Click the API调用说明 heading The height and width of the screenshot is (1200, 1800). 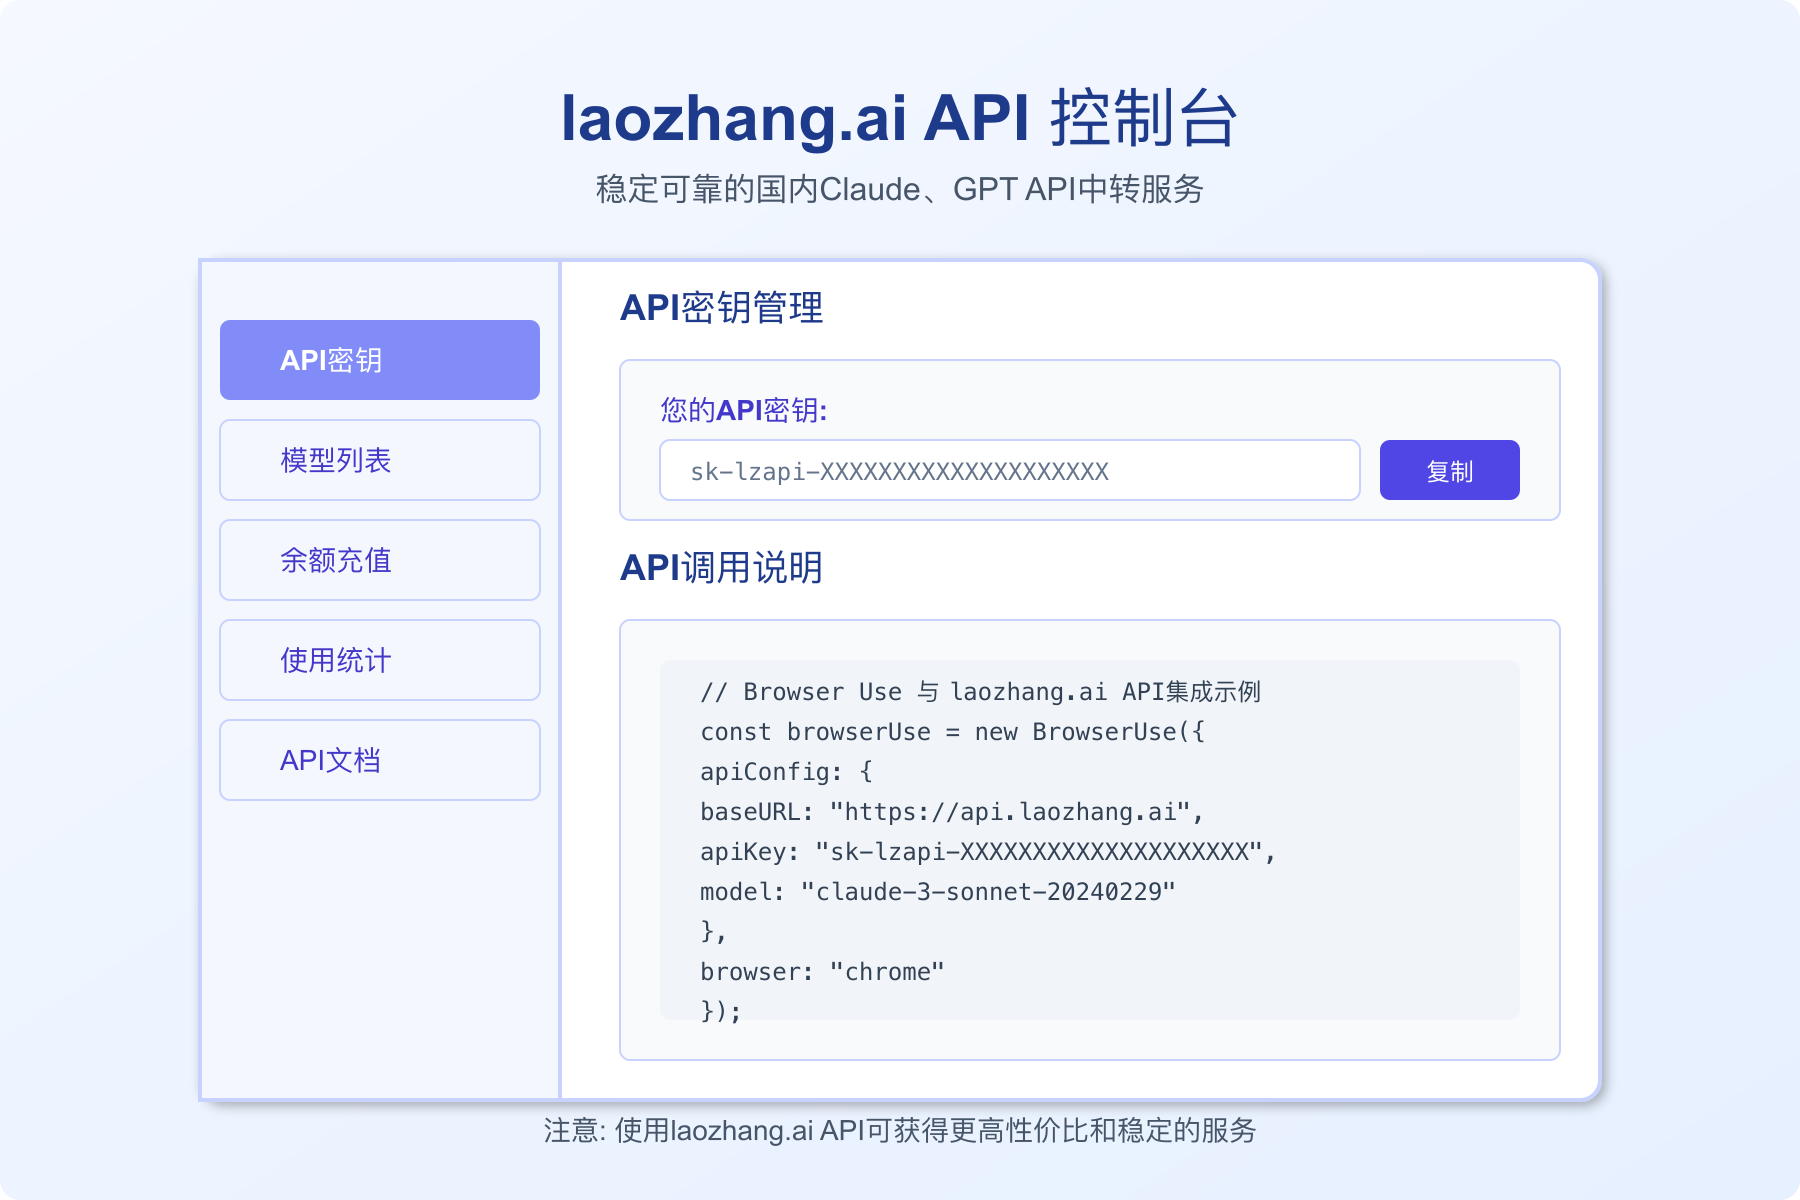pyautogui.click(x=722, y=567)
